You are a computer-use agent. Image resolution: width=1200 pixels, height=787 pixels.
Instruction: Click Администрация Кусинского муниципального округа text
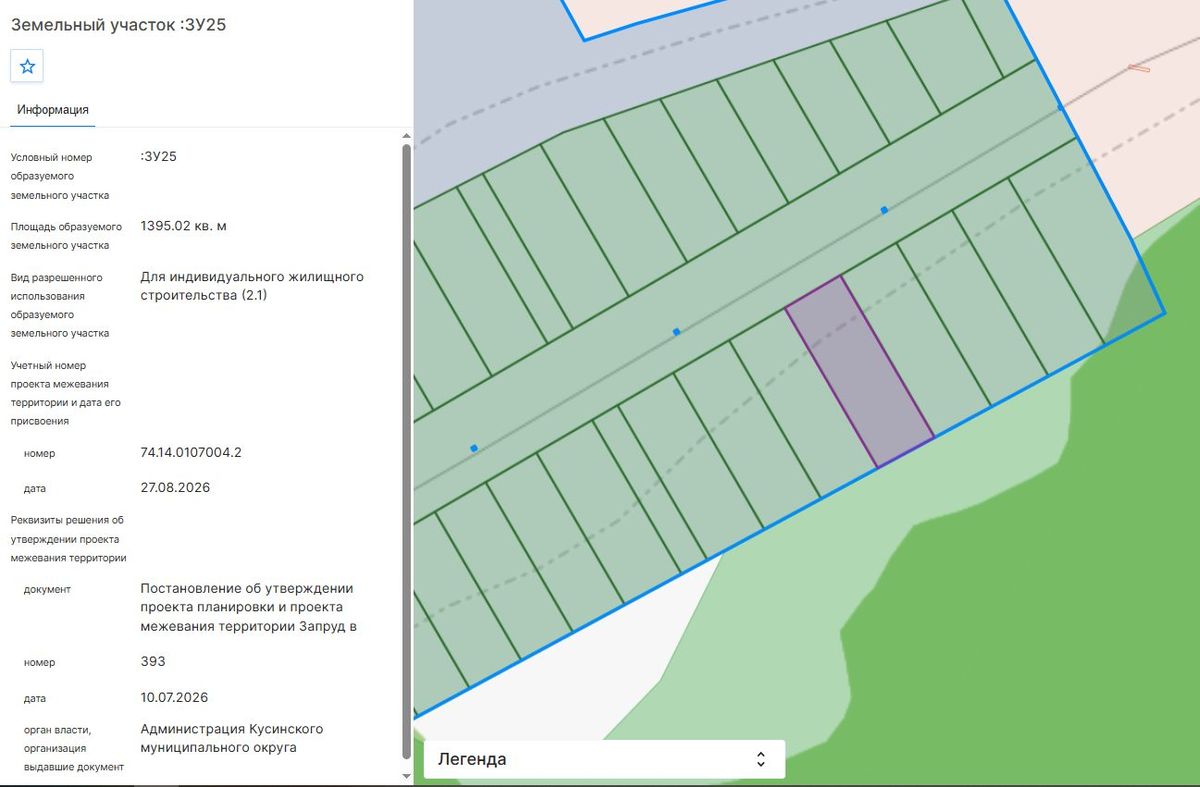pos(232,738)
